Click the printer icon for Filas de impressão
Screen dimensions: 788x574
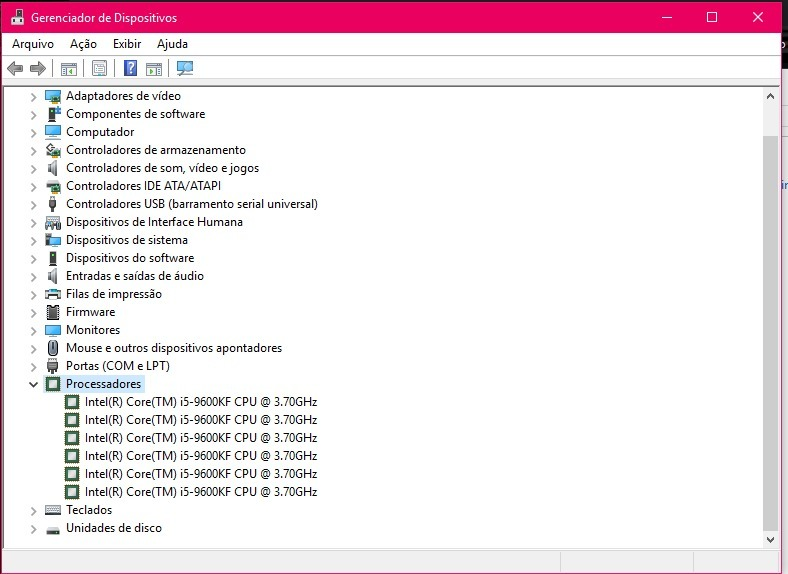53,294
